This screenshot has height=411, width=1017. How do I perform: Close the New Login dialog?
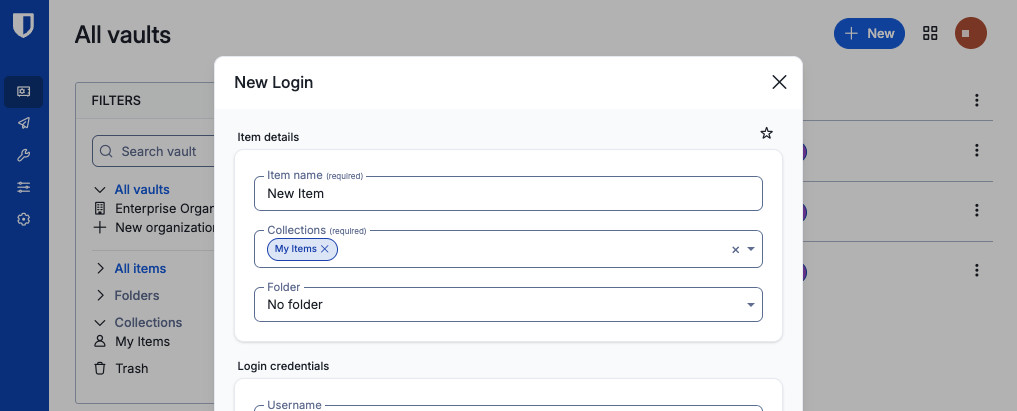point(779,82)
